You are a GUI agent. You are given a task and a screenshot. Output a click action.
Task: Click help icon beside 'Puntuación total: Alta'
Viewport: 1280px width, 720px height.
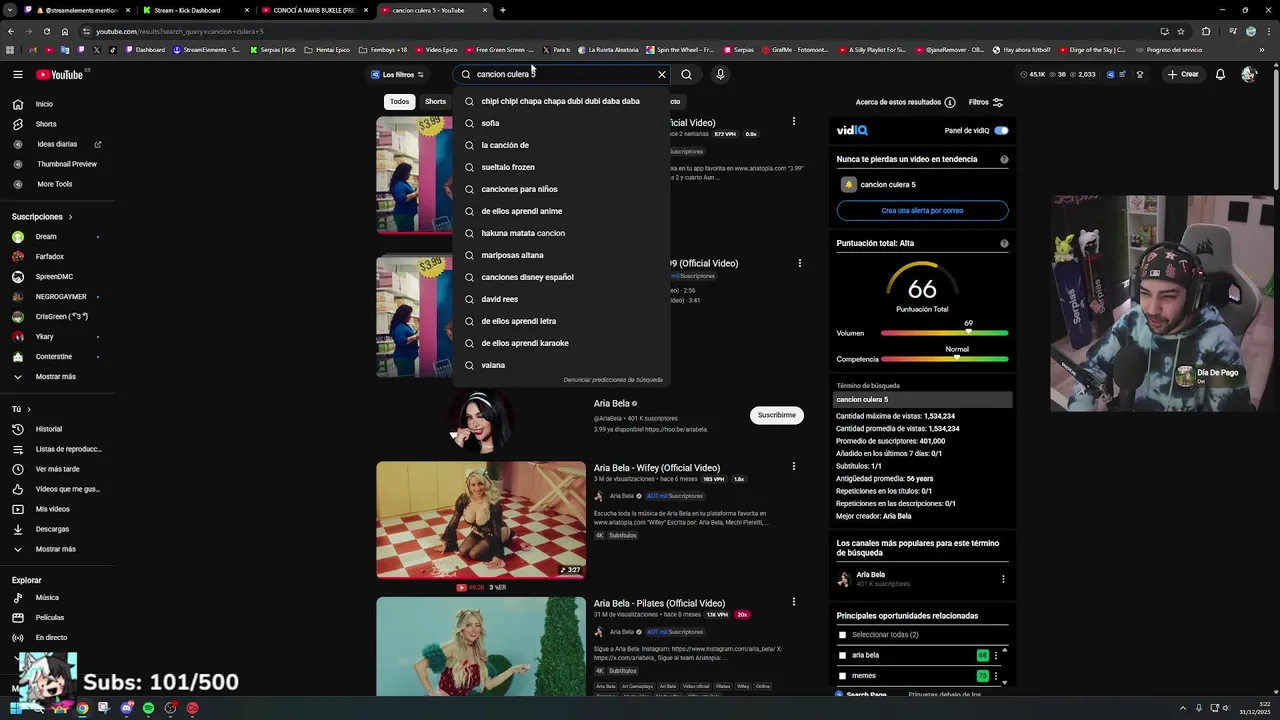point(1004,243)
